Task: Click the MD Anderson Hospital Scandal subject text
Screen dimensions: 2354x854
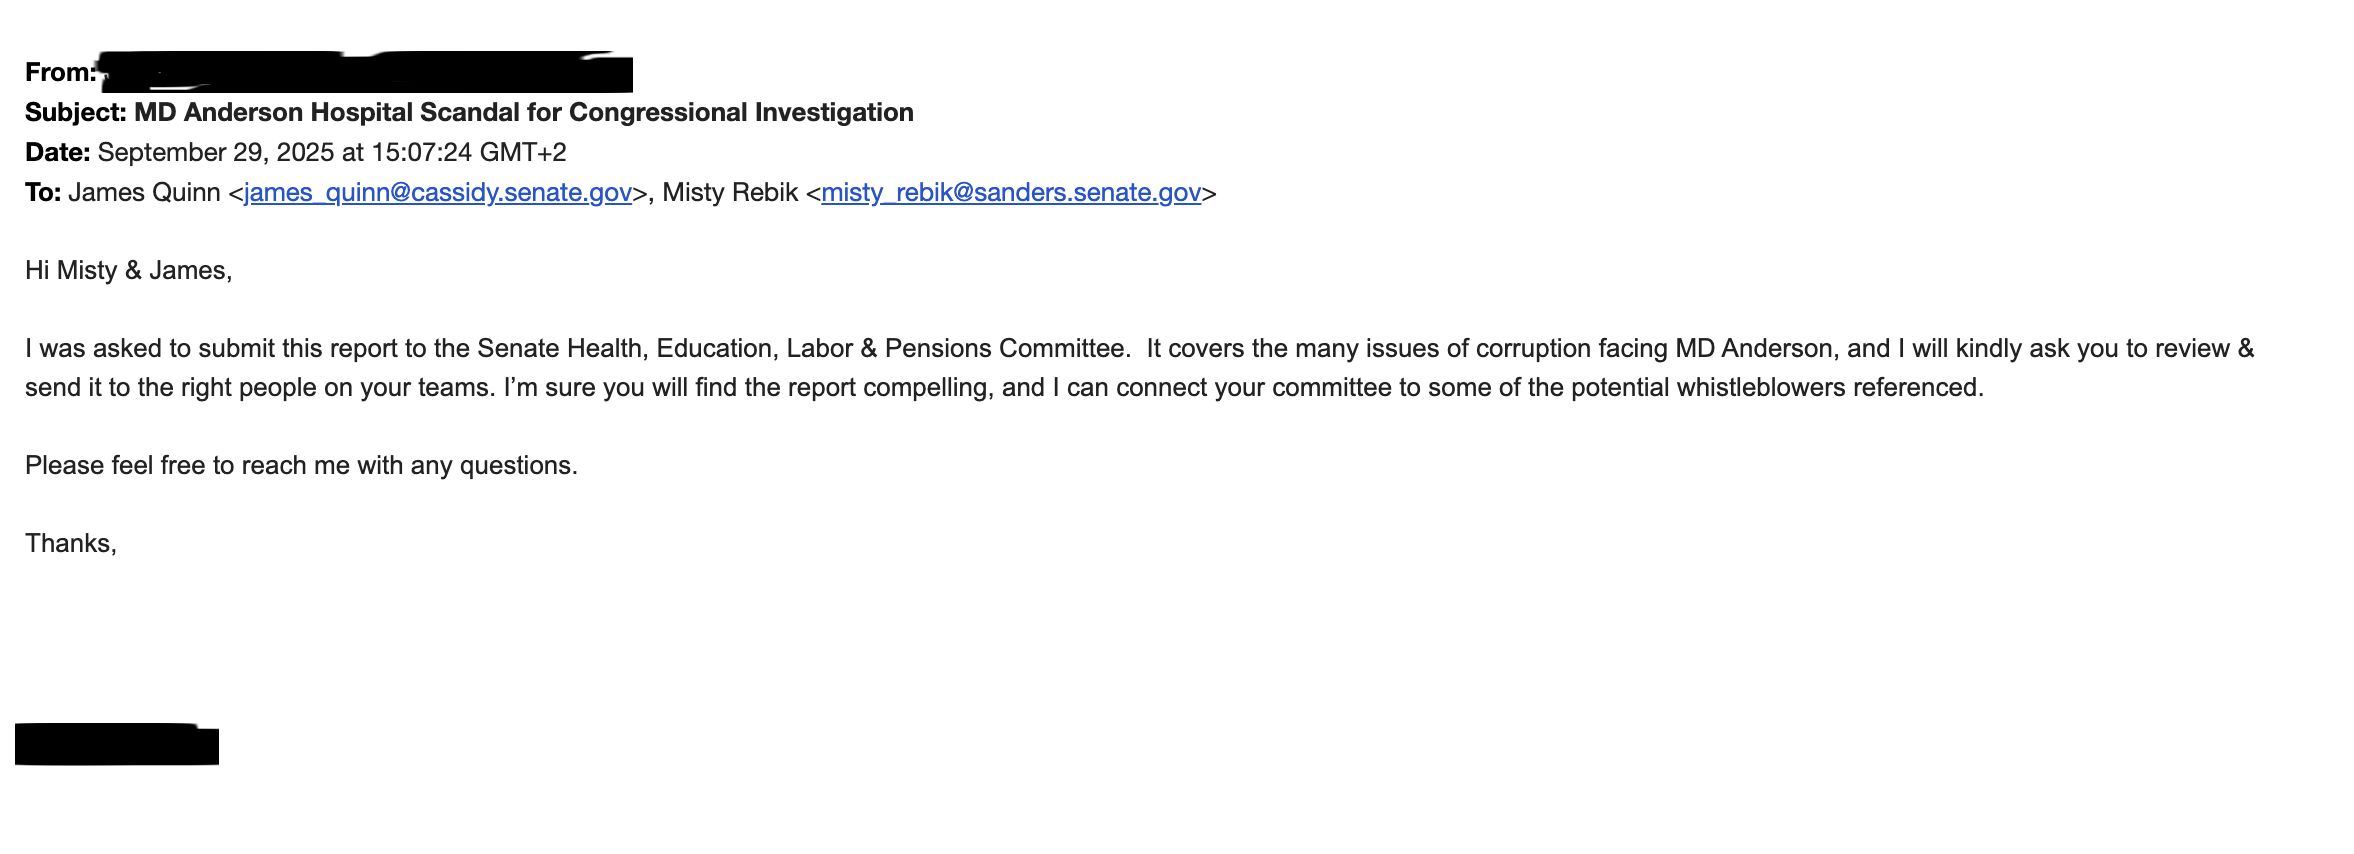Action: click(523, 113)
